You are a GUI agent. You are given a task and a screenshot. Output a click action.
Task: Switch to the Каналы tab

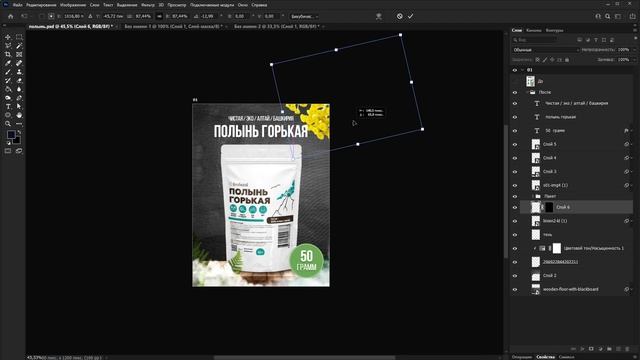tap(533, 30)
